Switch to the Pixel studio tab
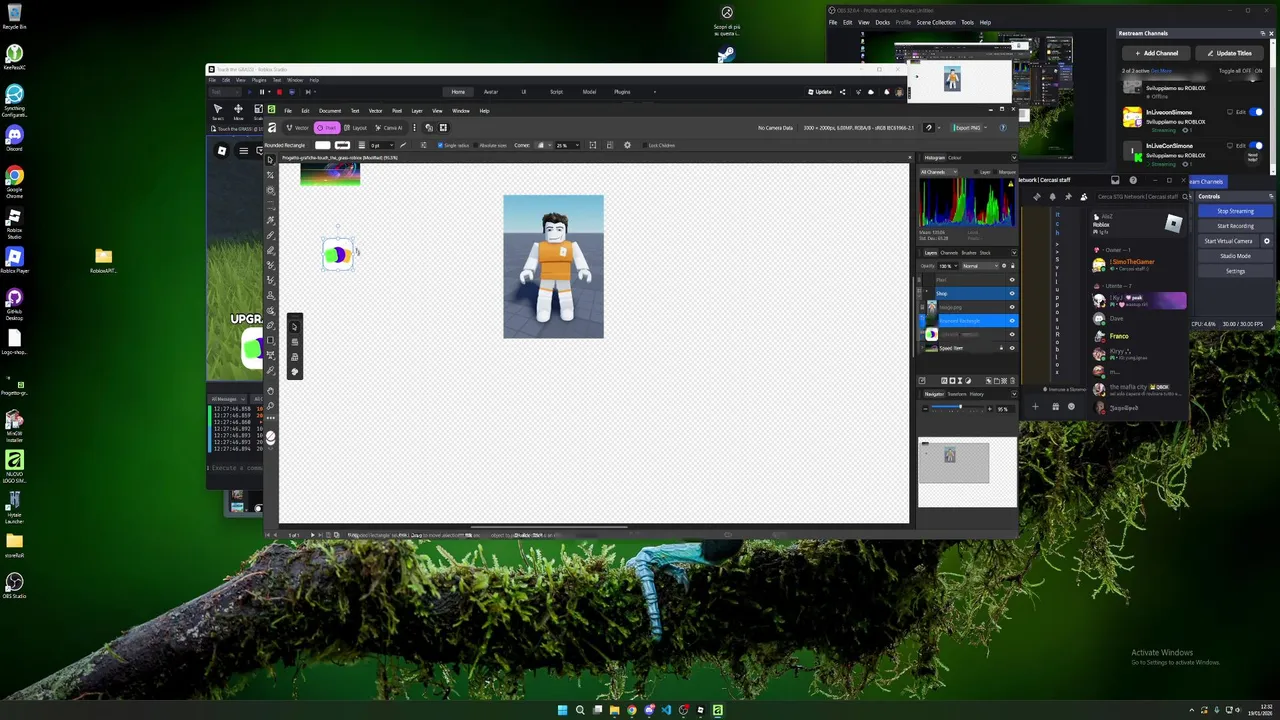The width and height of the screenshot is (1280, 720). pos(327,128)
